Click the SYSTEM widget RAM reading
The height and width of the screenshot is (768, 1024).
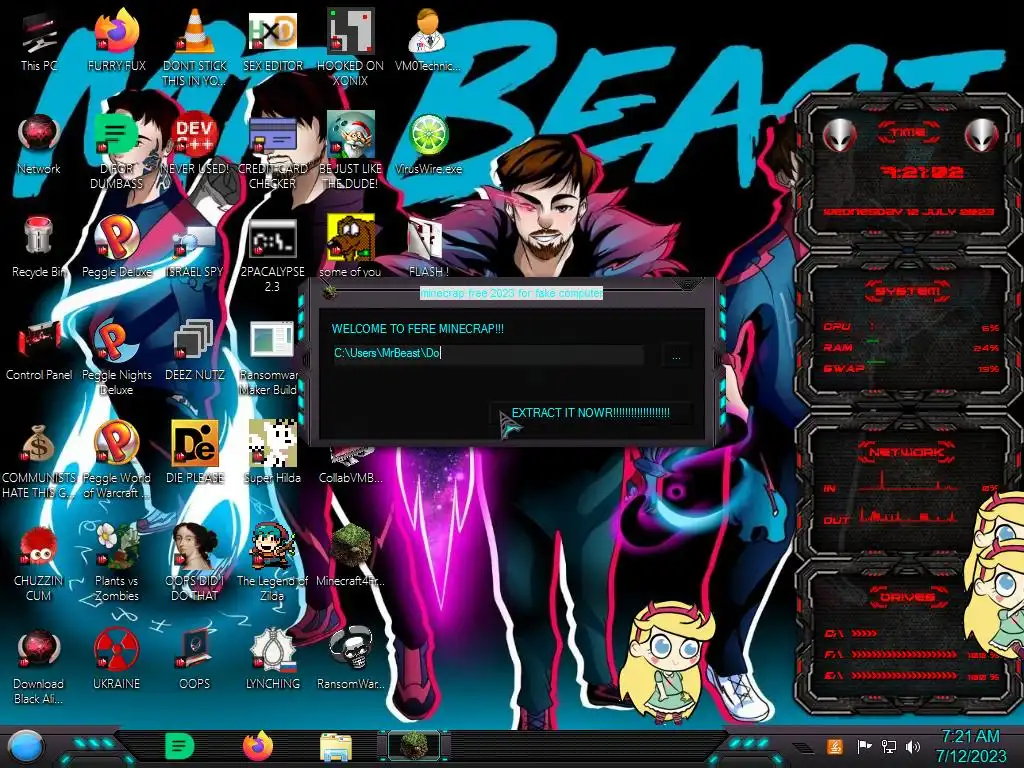click(x=910, y=347)
